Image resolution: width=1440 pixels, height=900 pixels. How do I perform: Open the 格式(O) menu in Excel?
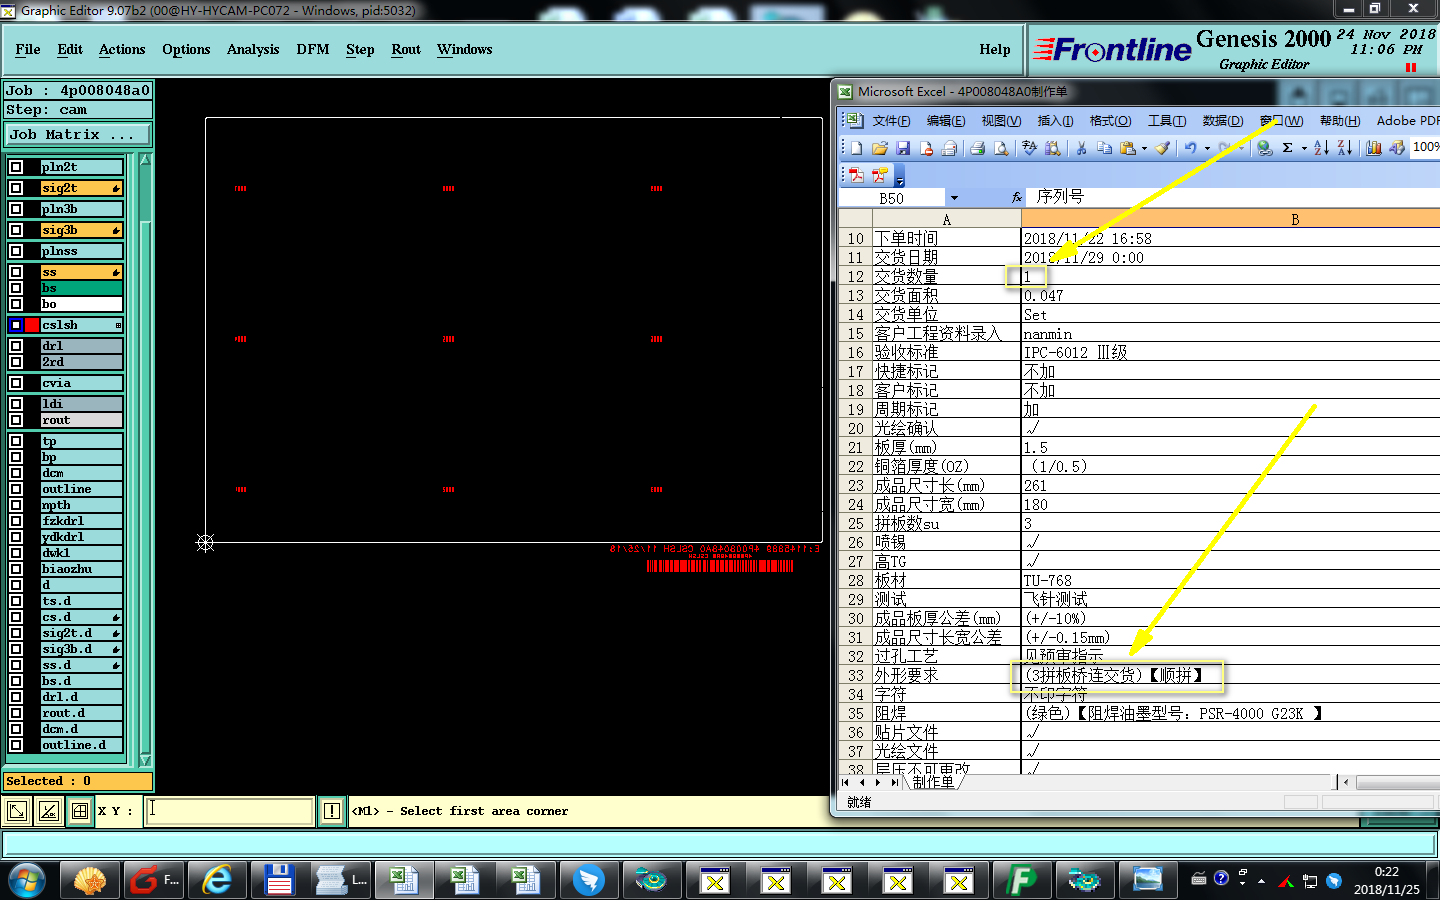coord(1110,121)
